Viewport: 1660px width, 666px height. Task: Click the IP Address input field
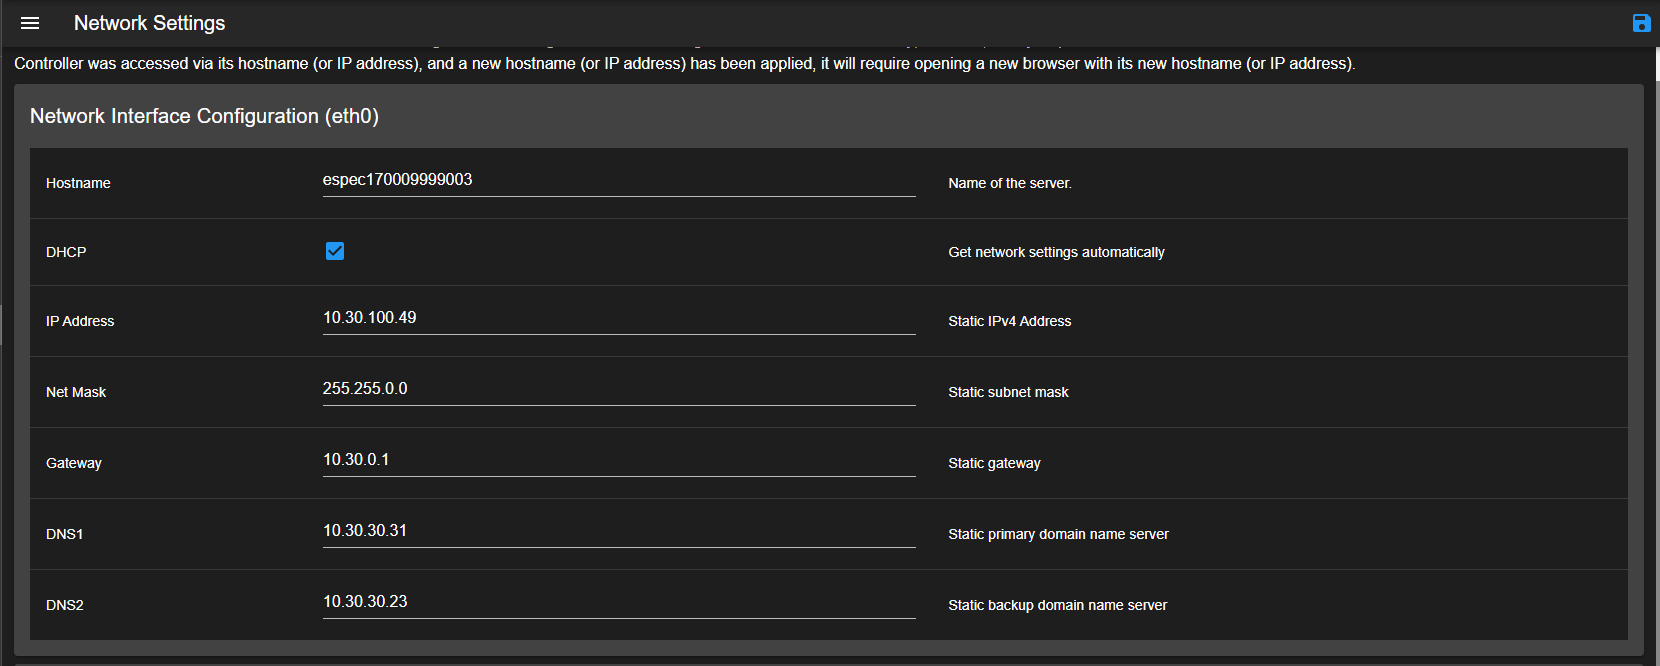pyautogui.click(x=619, y=318)
